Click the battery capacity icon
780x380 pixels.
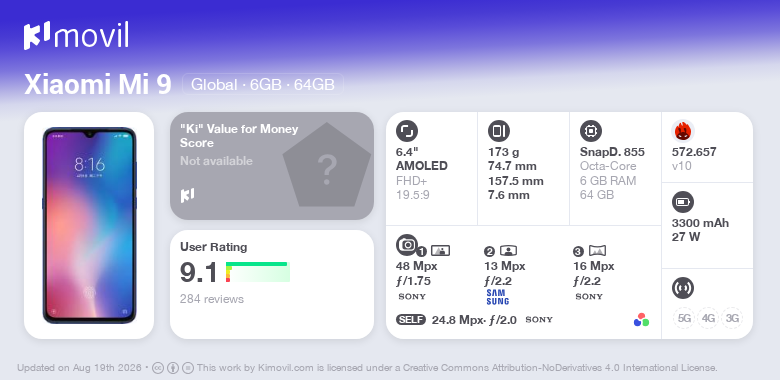click(683, 202)
